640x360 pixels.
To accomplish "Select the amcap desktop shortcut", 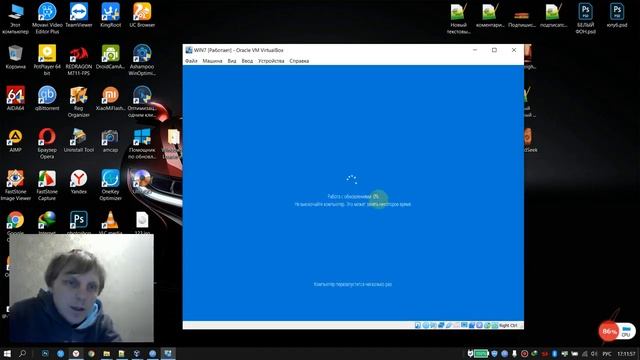I will [x=110, y=140].
